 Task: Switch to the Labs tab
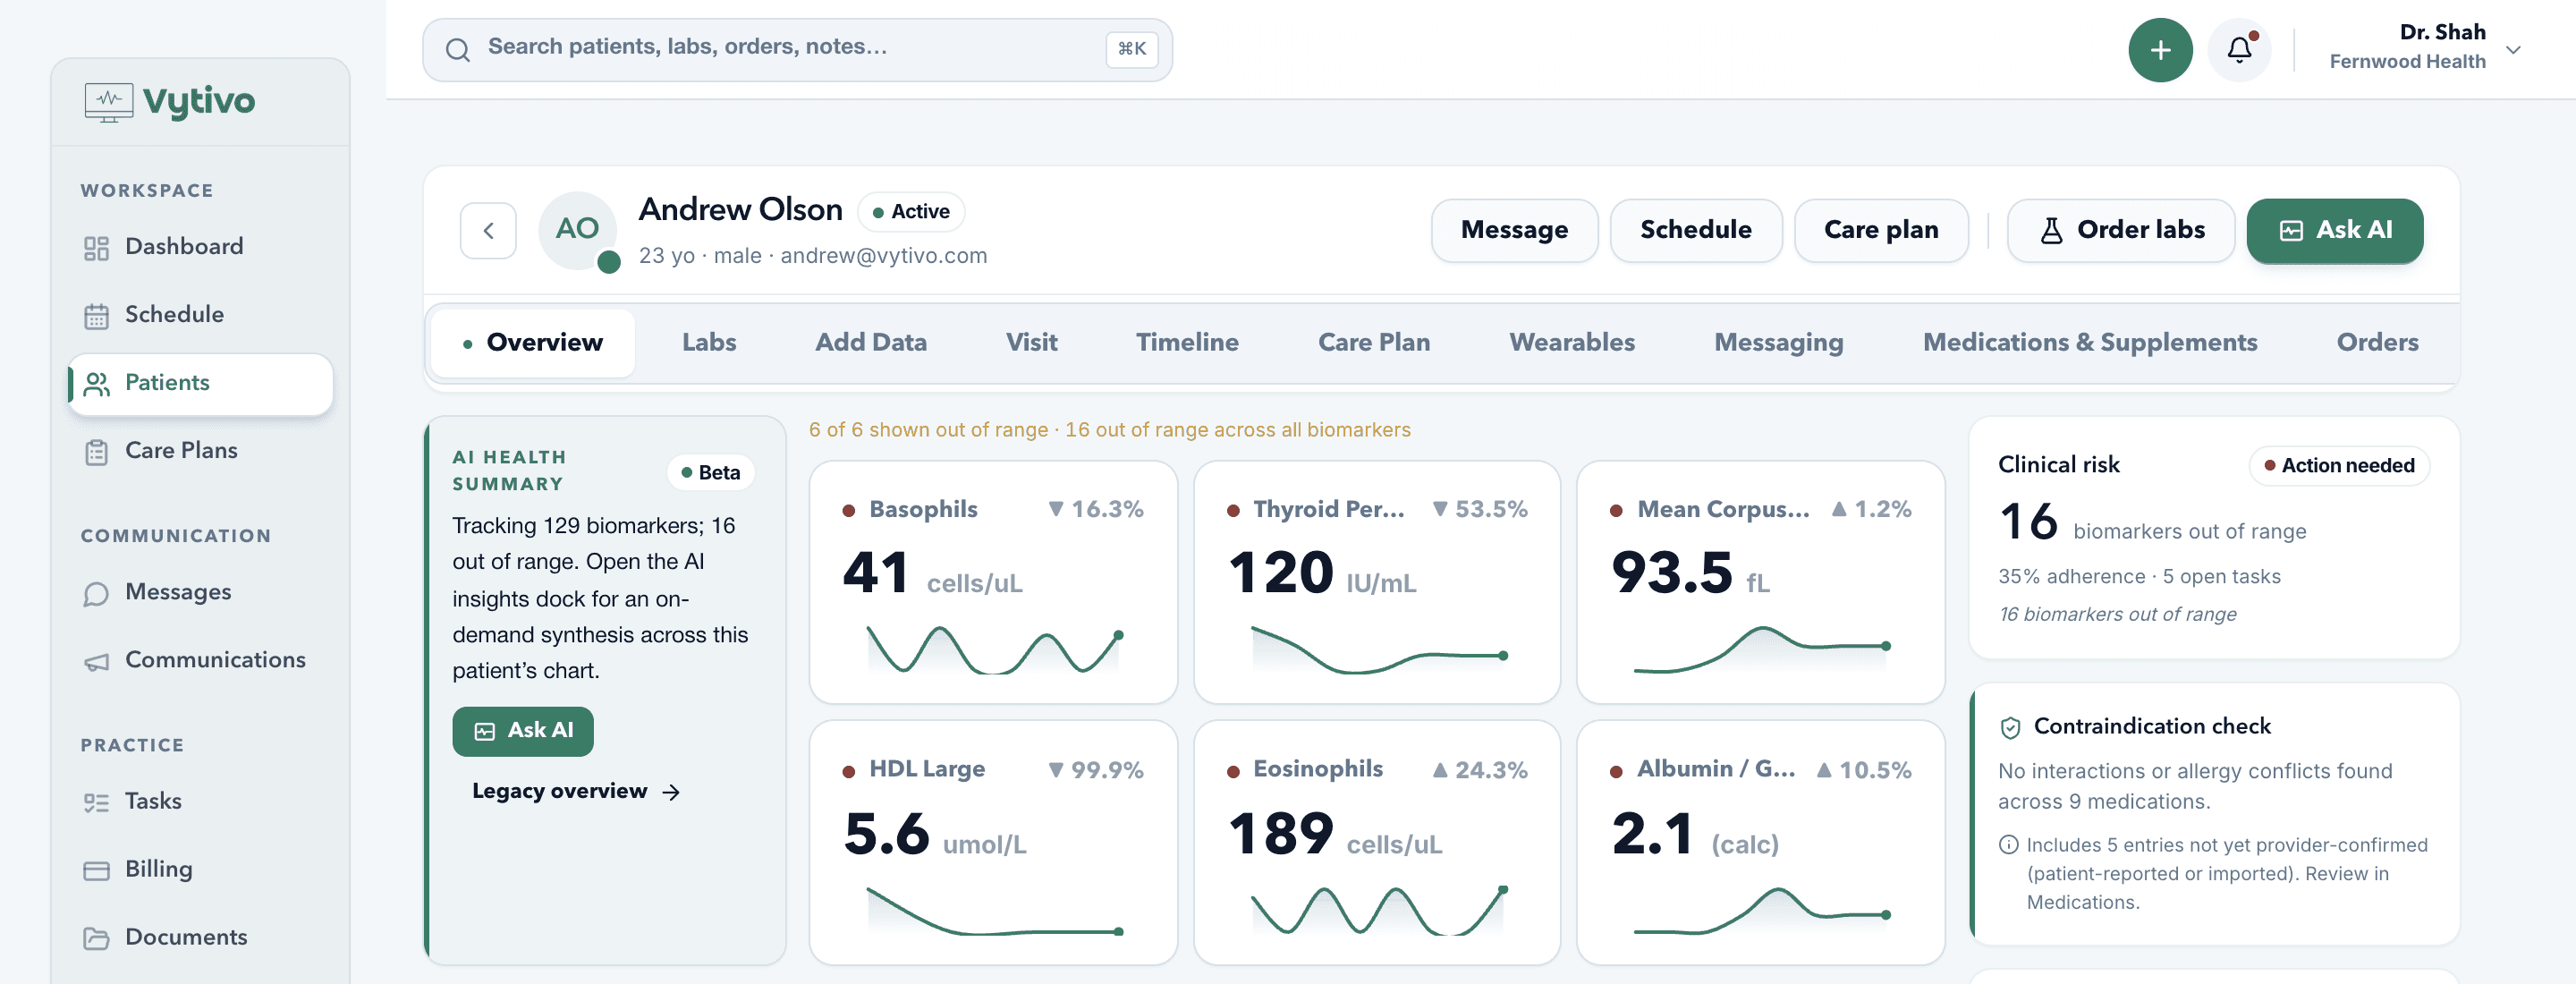tap(709, 343)
